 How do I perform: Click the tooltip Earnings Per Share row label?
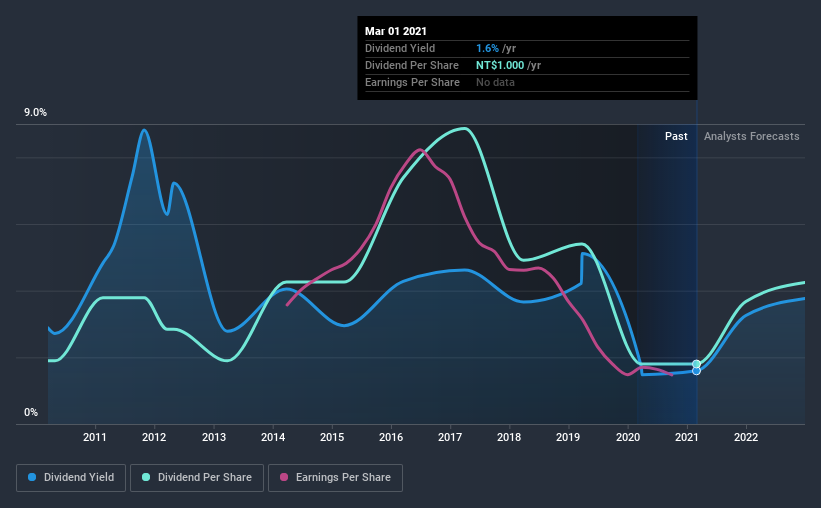[413, 82]
